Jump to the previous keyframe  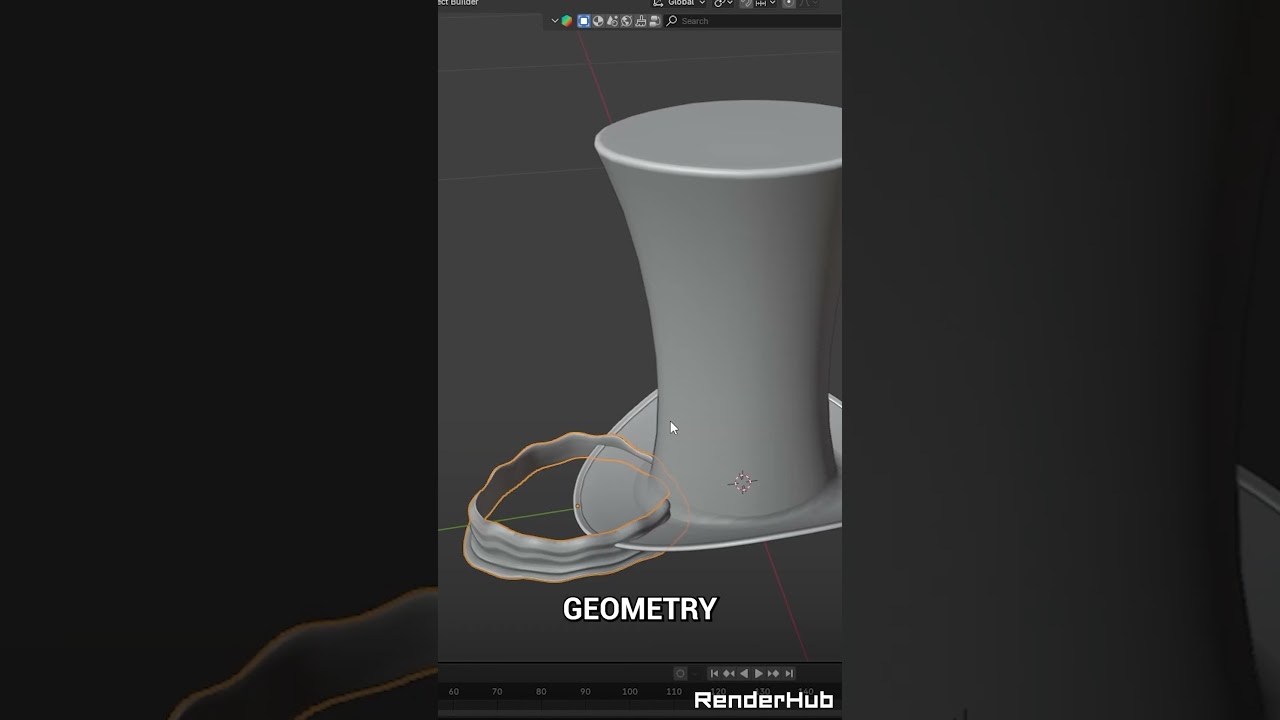(x=729, y=673)
